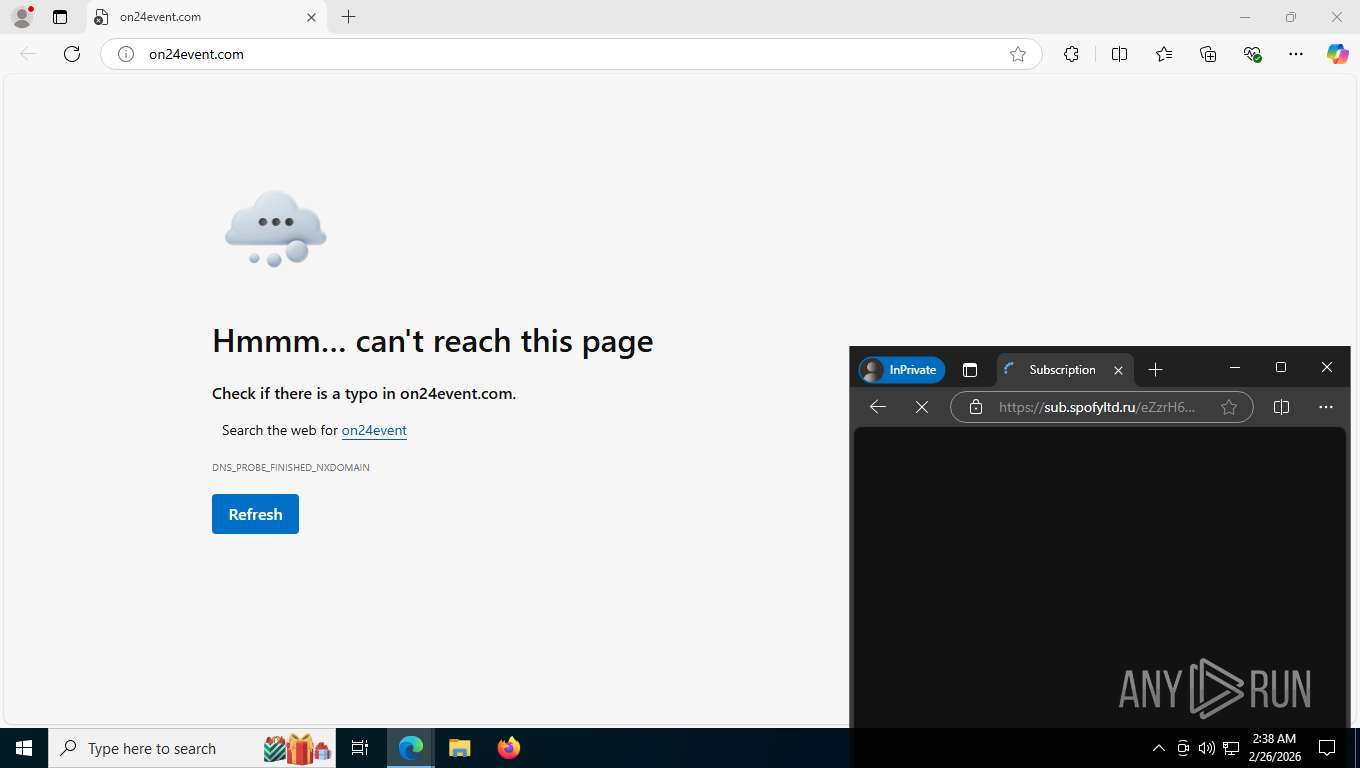View lock icon for sub.spofyltd.ru
Screen dimensions: 1360x768
click(976, 407)
